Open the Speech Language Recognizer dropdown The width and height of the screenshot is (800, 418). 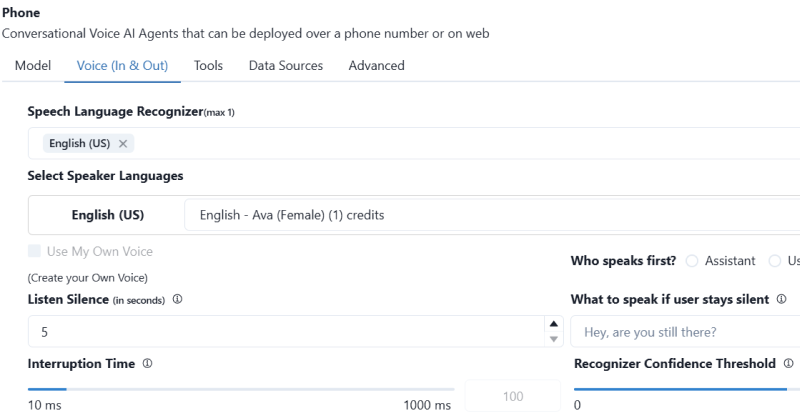pos(450,144)
